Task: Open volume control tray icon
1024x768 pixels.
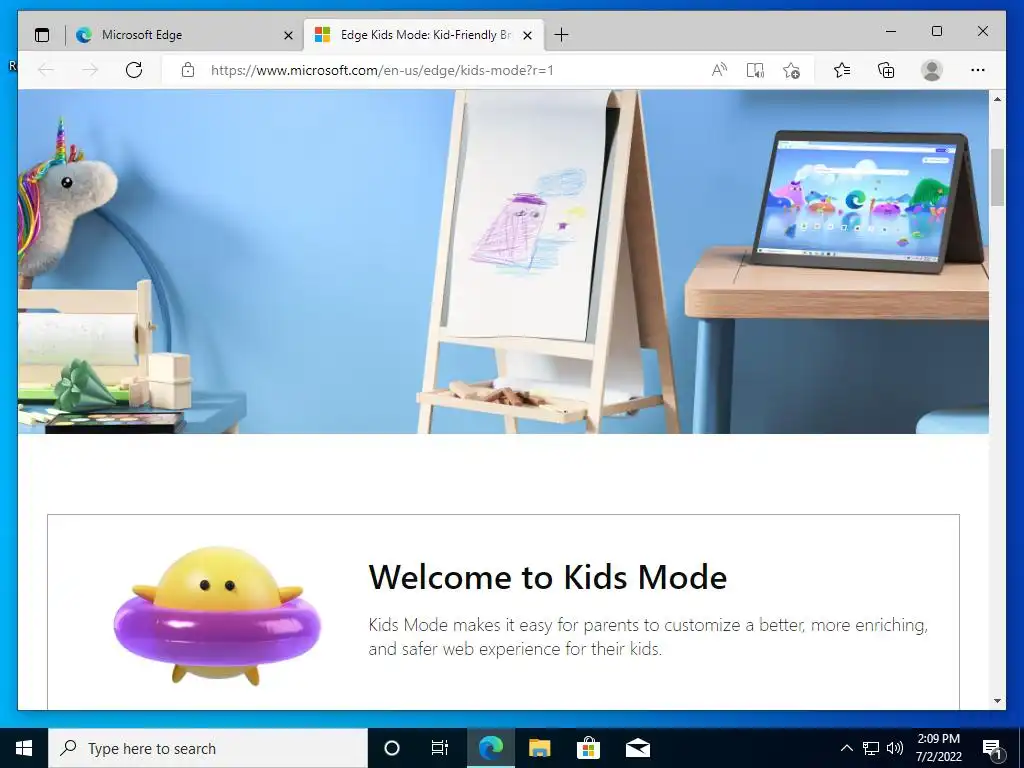Action: pos(895,748)
